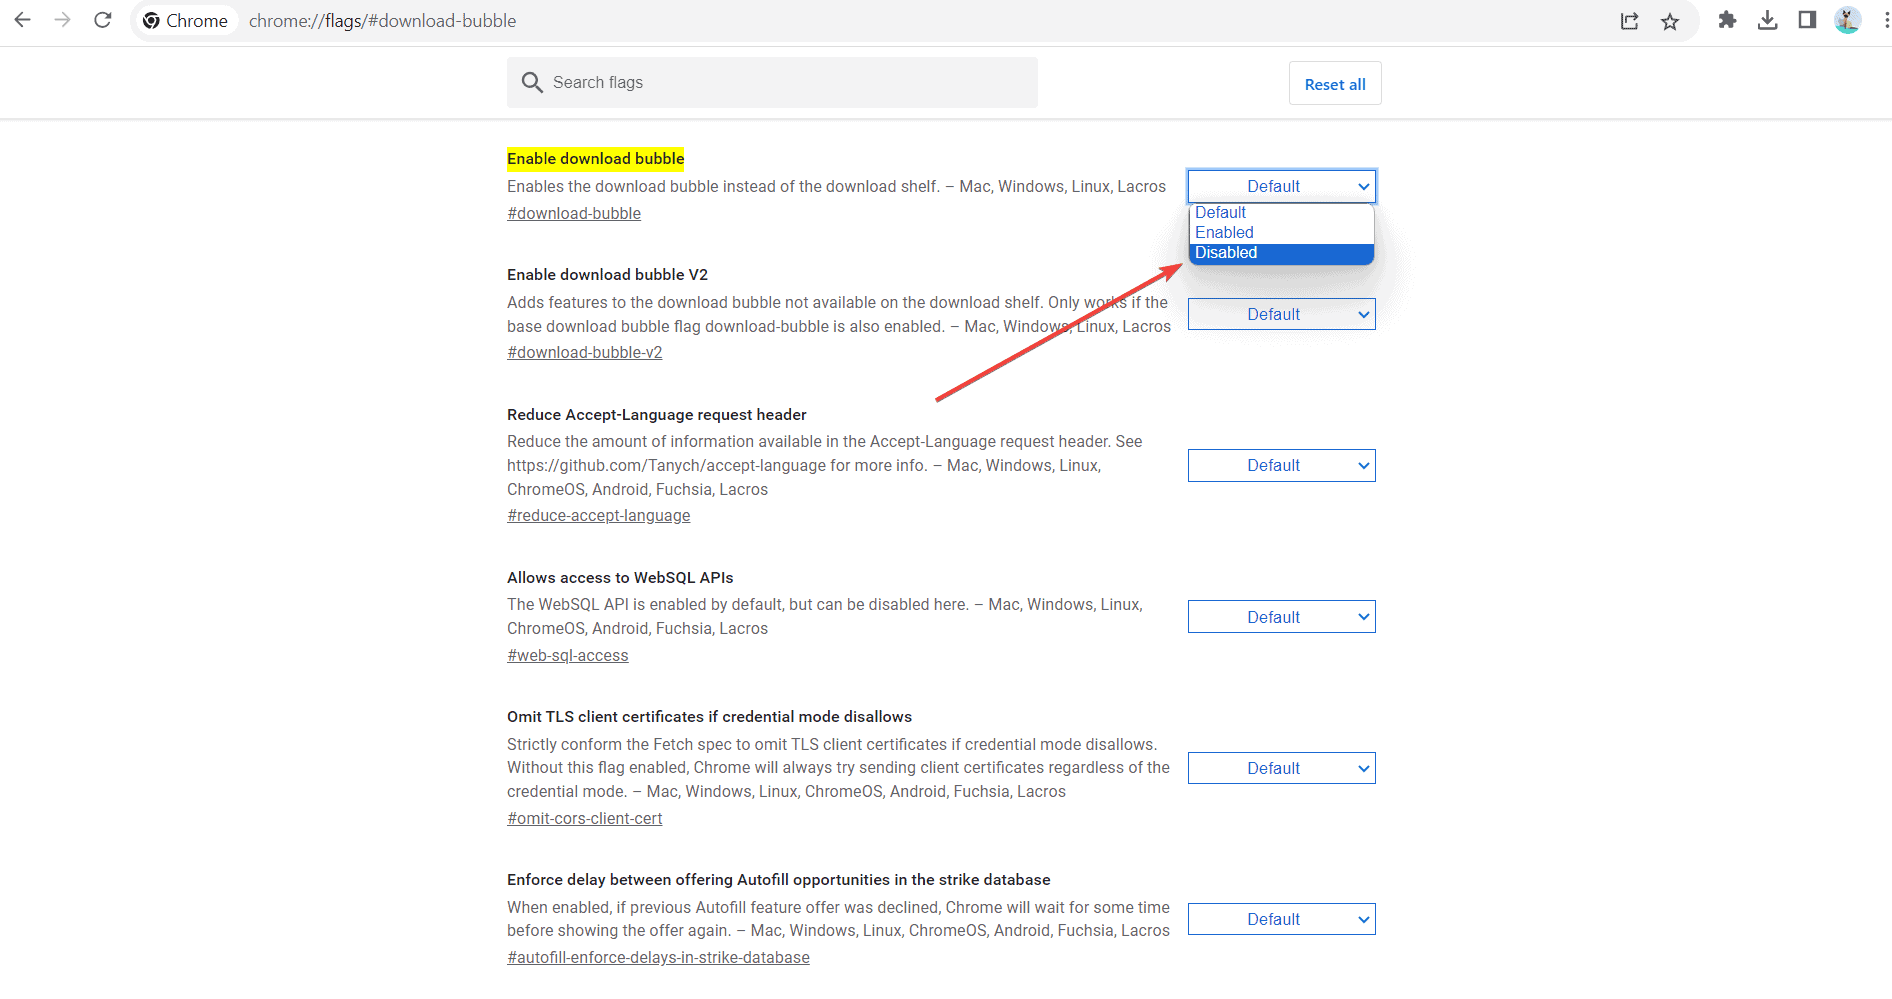Click the highlighted Enable download bubble title
The image size is (1892, 999).
pyautogui.click(x=595, y=158)
